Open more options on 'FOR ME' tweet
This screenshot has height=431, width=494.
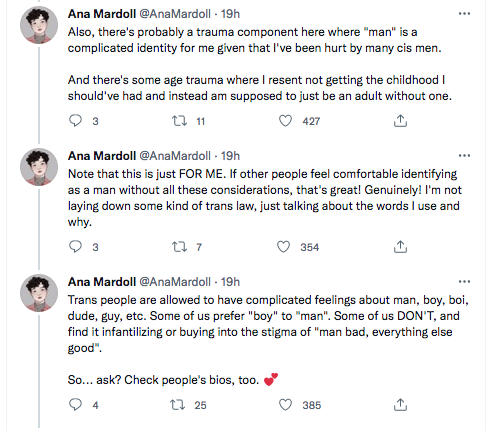(464, 156)
